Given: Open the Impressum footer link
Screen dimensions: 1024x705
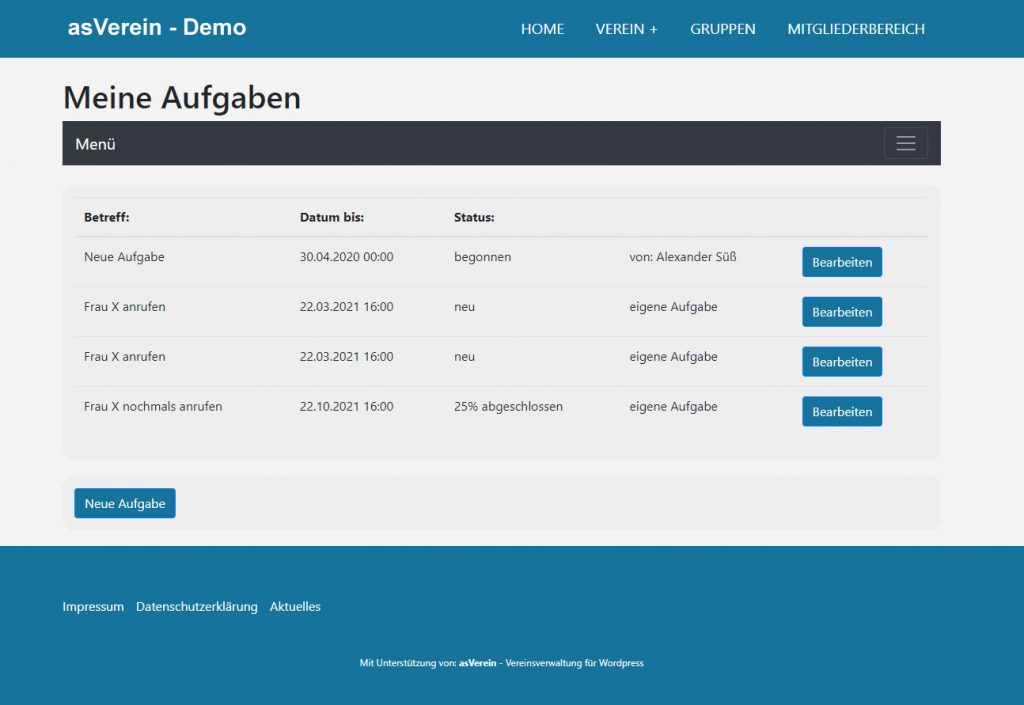Looking at the screenshot, I should 93,606.
